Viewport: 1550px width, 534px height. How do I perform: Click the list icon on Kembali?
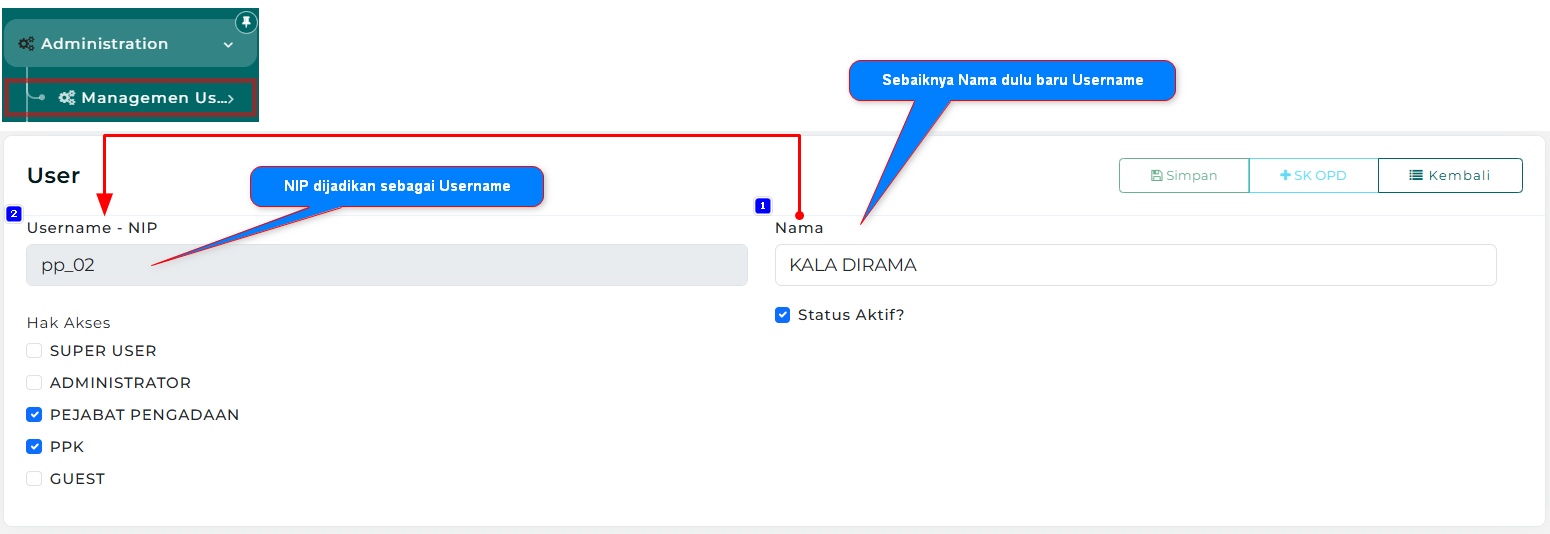point(1416,176)
